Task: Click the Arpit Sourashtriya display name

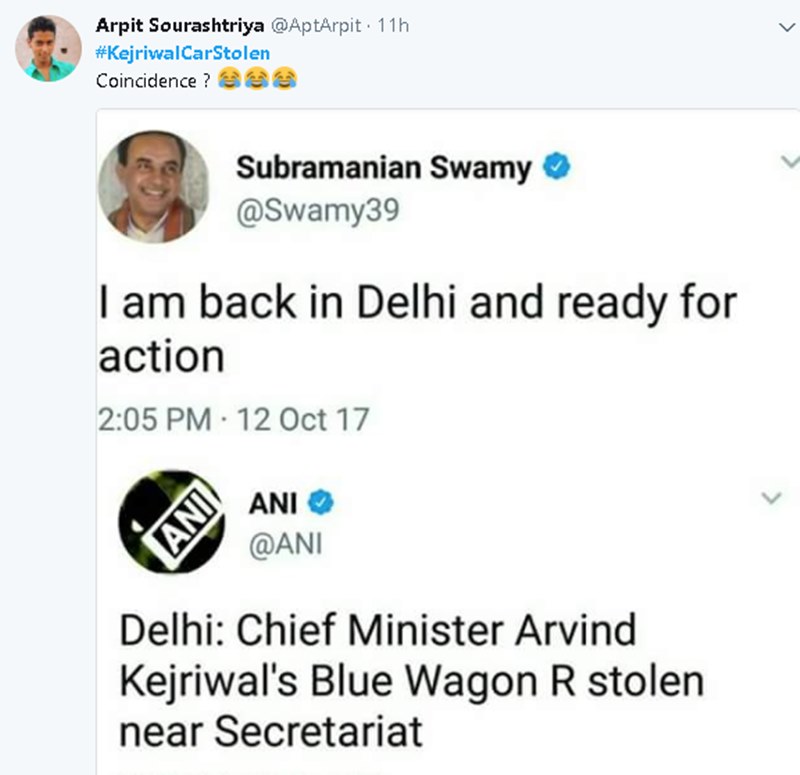Action: [x=174, y=27]
